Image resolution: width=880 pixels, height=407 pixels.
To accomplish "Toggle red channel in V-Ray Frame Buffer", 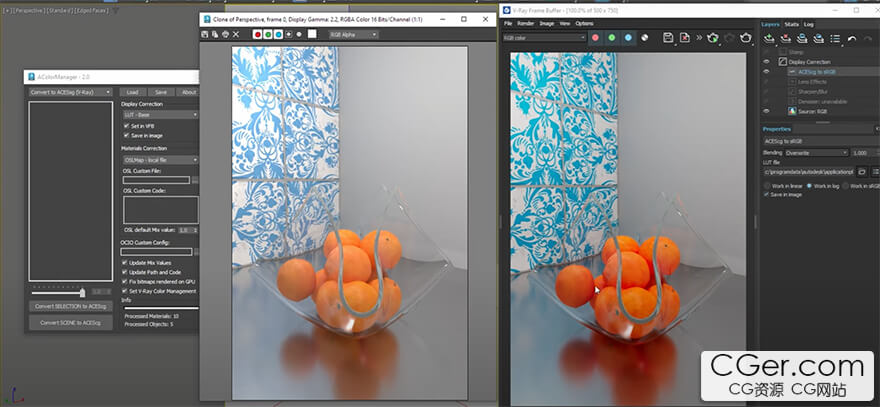I will (595, 38).
